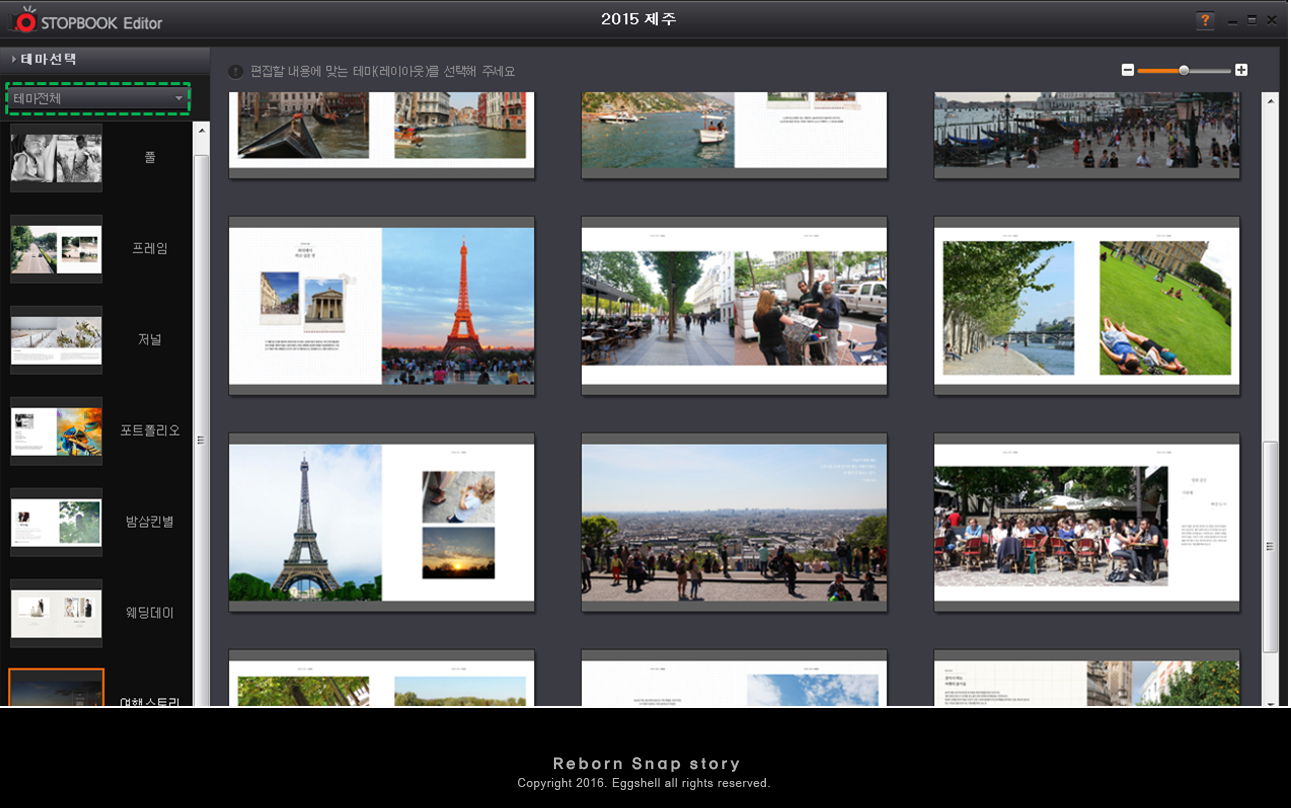The width and height of the screenshot is (1291, 808).
Task: Select the 프레임 theme
Action: [x=56, y=249]
